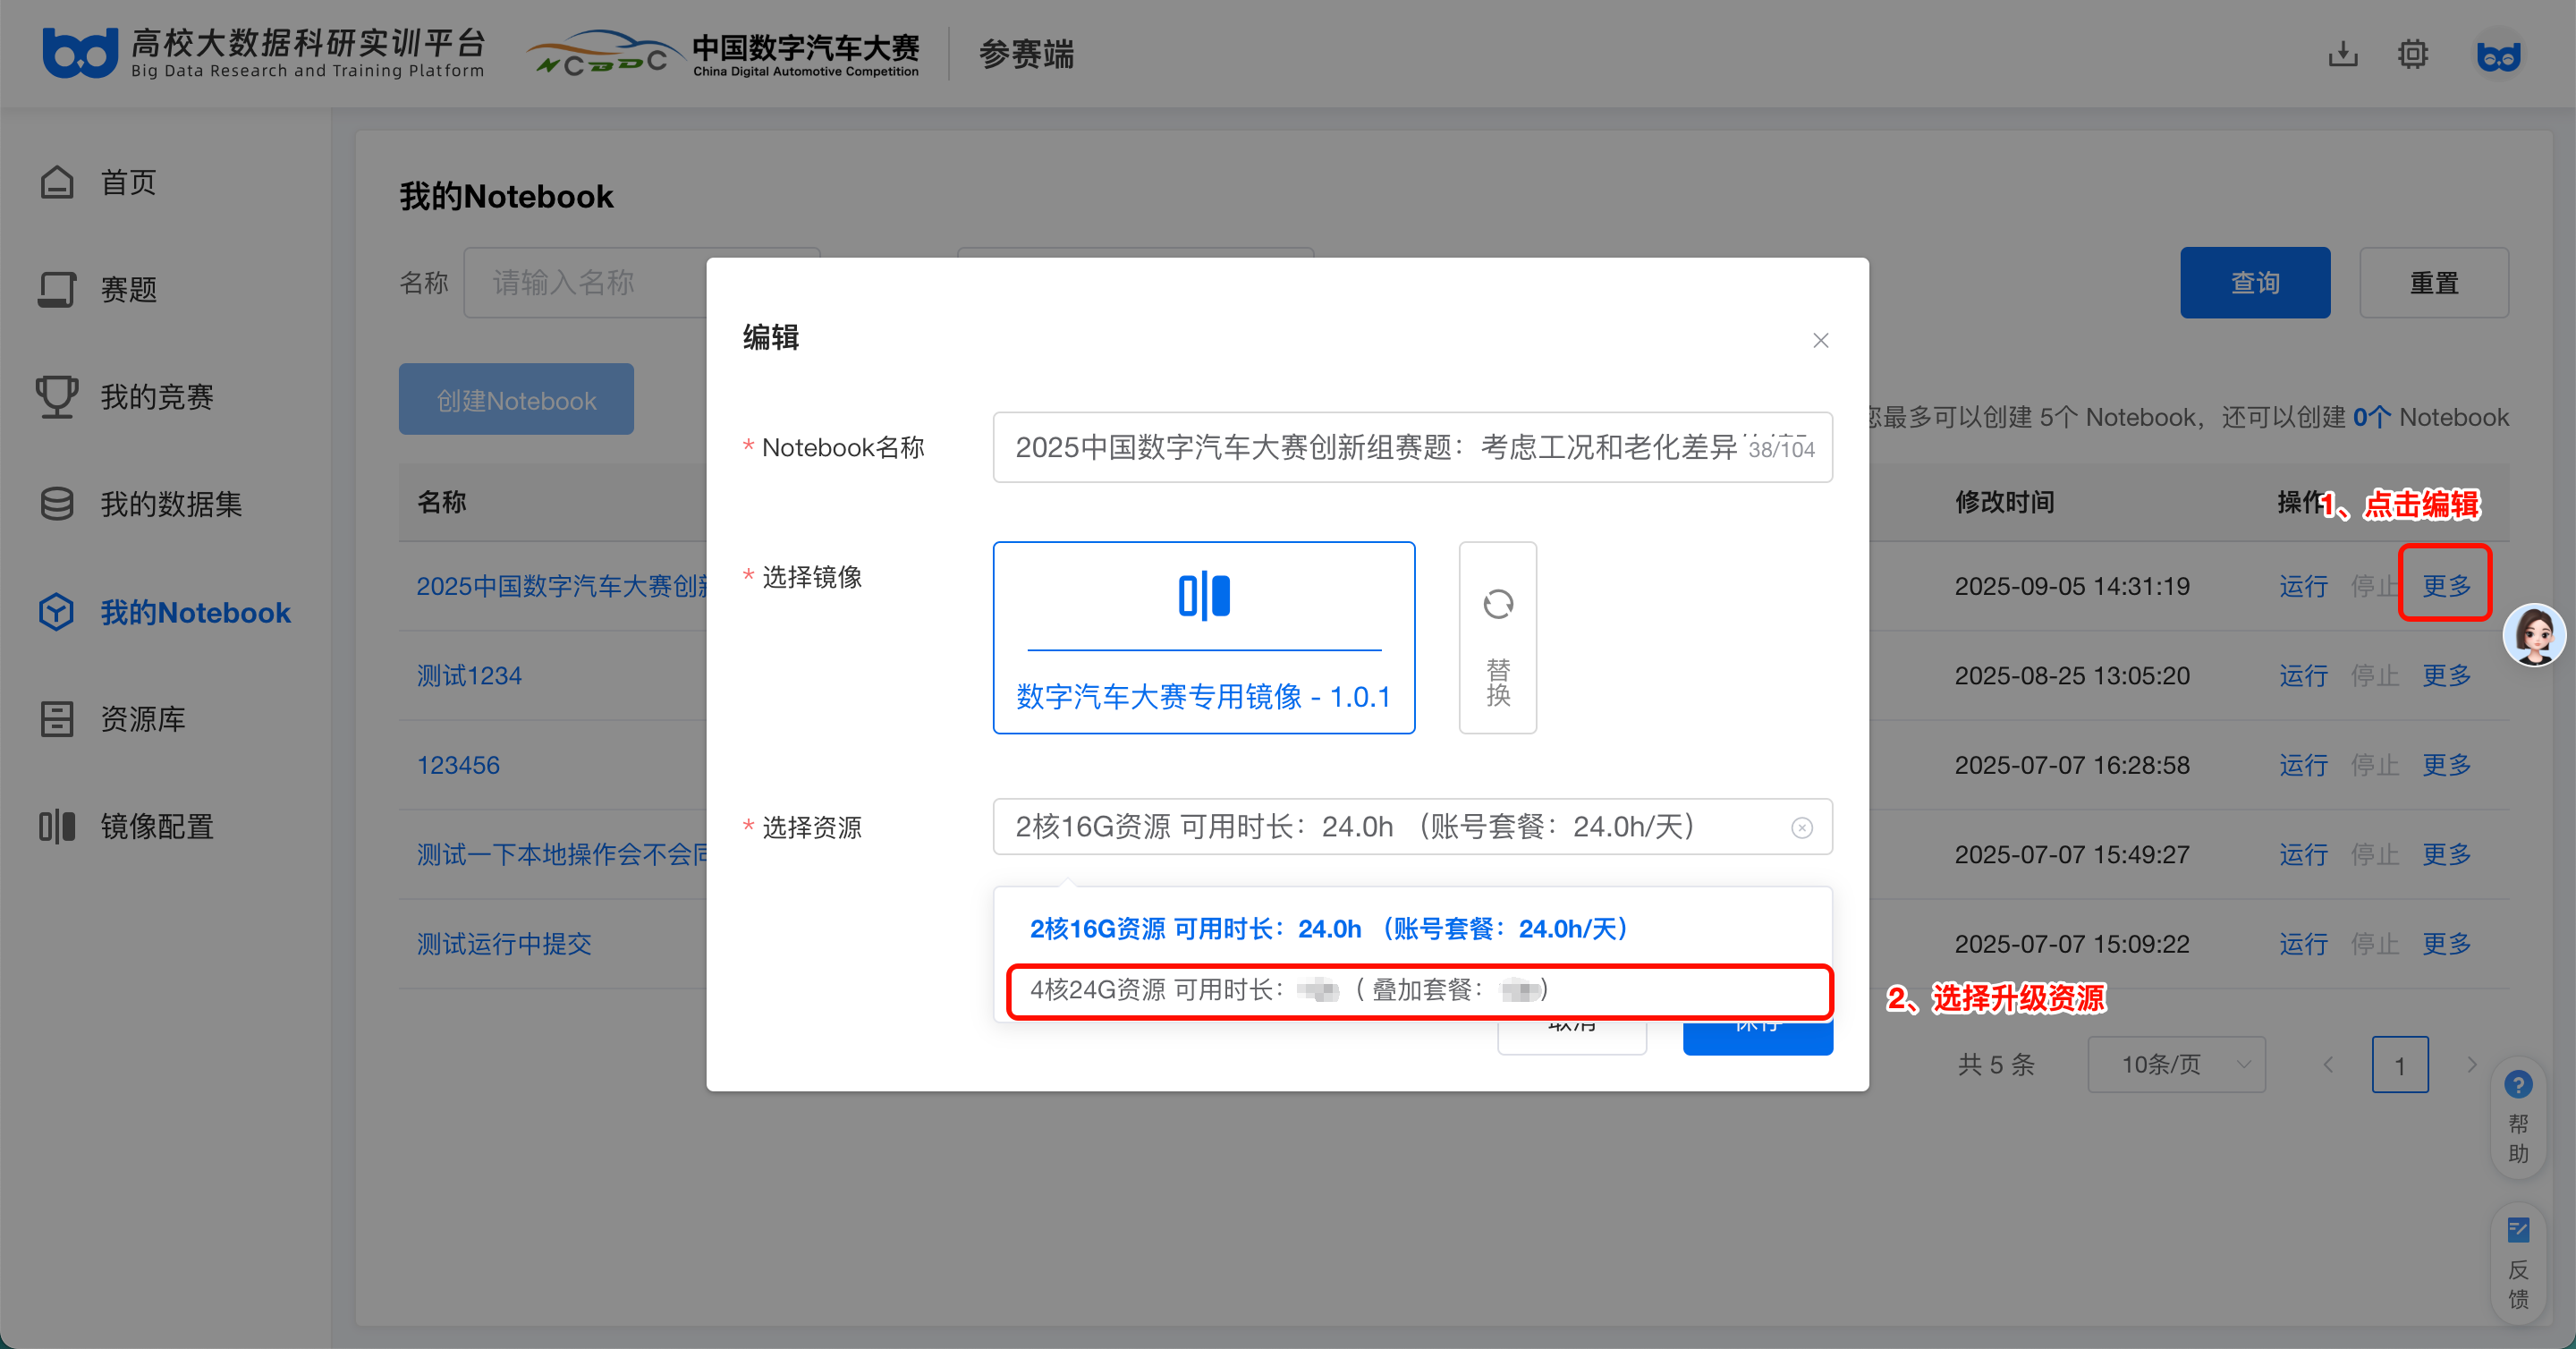Click the replace image refresh icon
The width and height of the screenshot is (2576, 1349).
(x=1498, y=604)
